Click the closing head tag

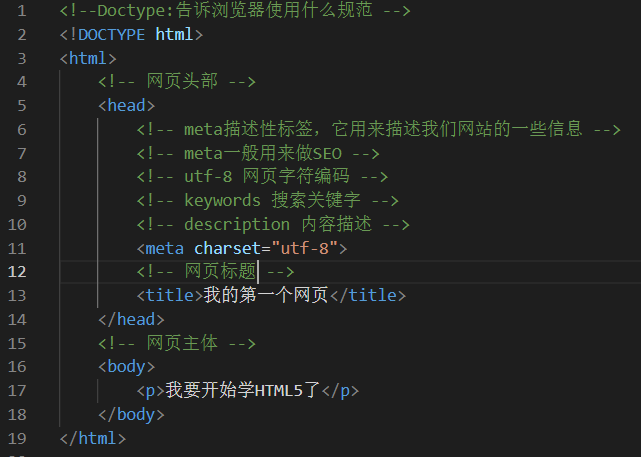click(130, 319)
